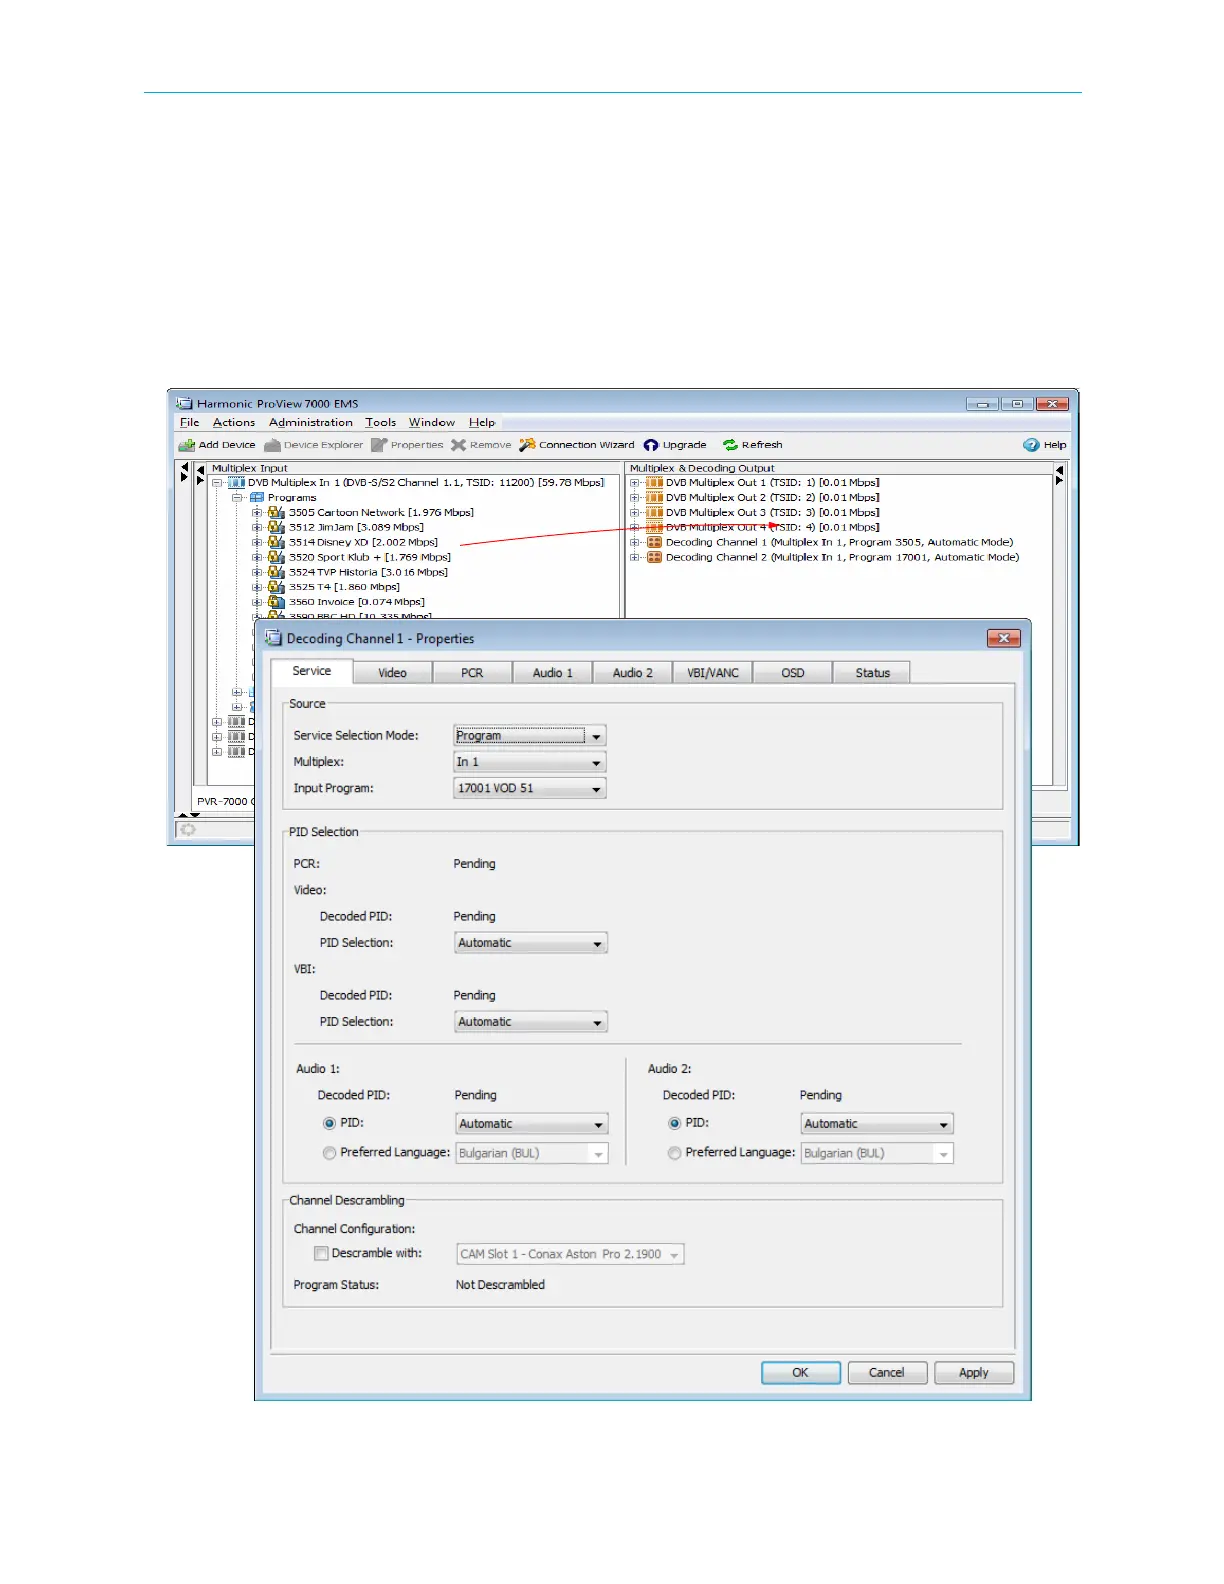Click the Cancel button
1224x1584 pixels.
click(x=887, y=1373)
